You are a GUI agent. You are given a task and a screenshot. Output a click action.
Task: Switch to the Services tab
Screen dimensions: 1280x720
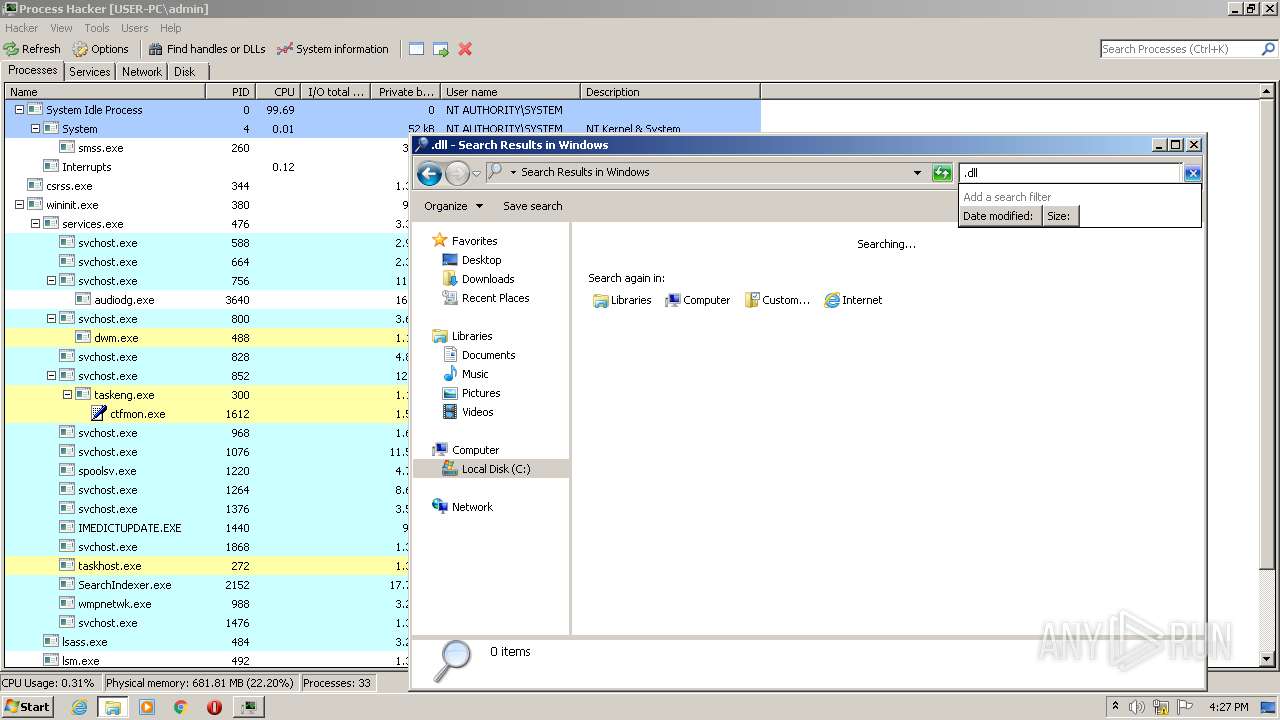pyautogui.click(x=90, y=72)
